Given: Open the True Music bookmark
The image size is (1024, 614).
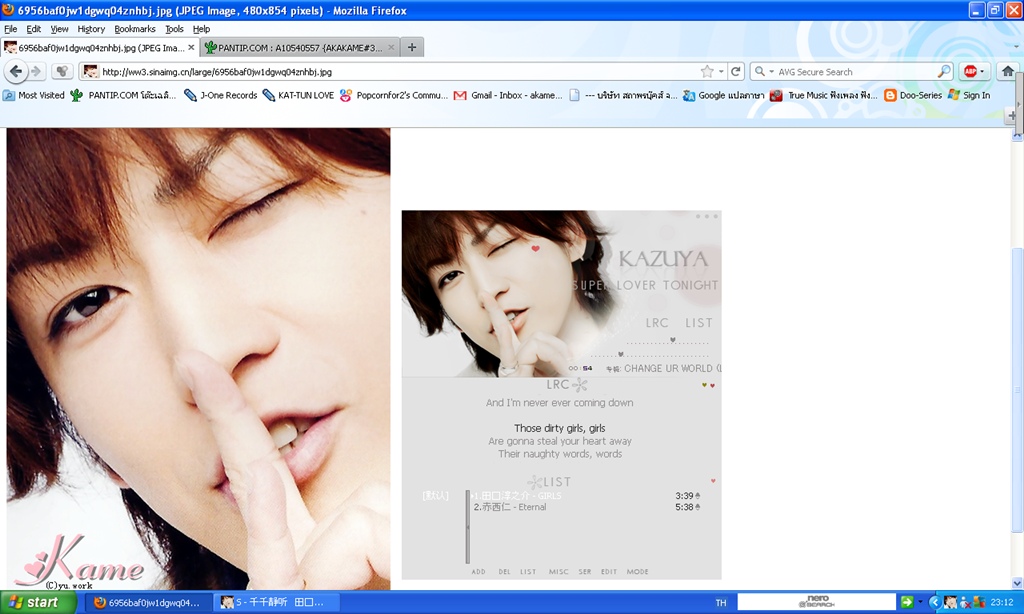Looking at the screenshot, I should pos(824,95).
